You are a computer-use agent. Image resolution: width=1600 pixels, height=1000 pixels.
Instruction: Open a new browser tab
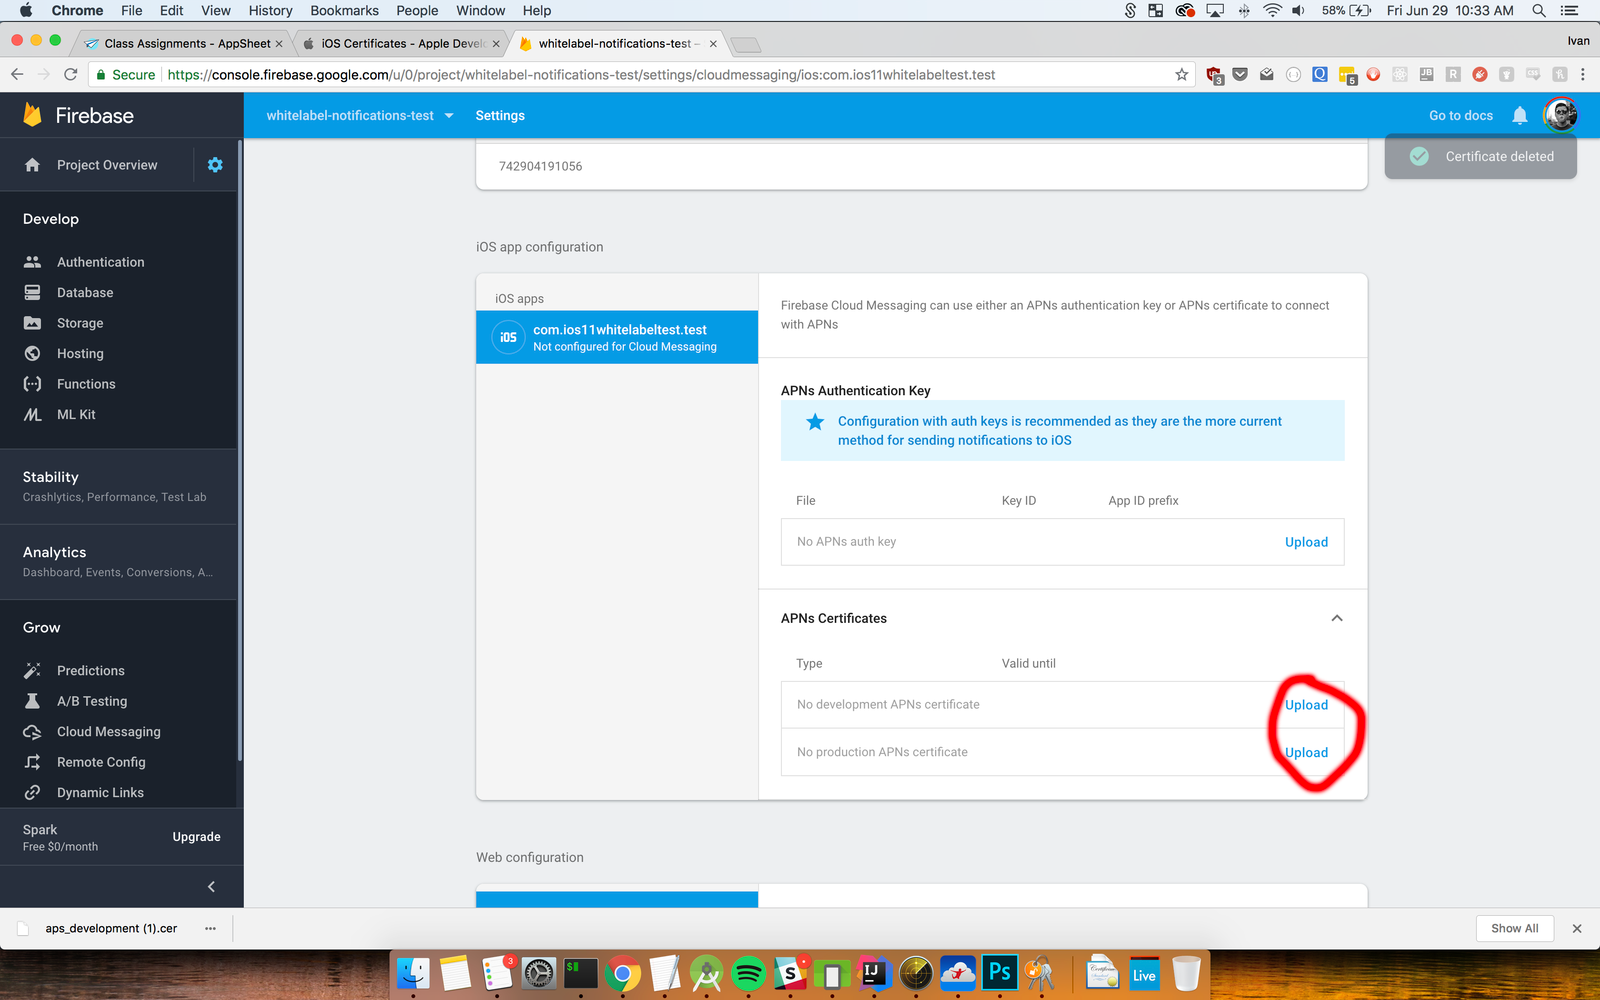coord(745,45)
